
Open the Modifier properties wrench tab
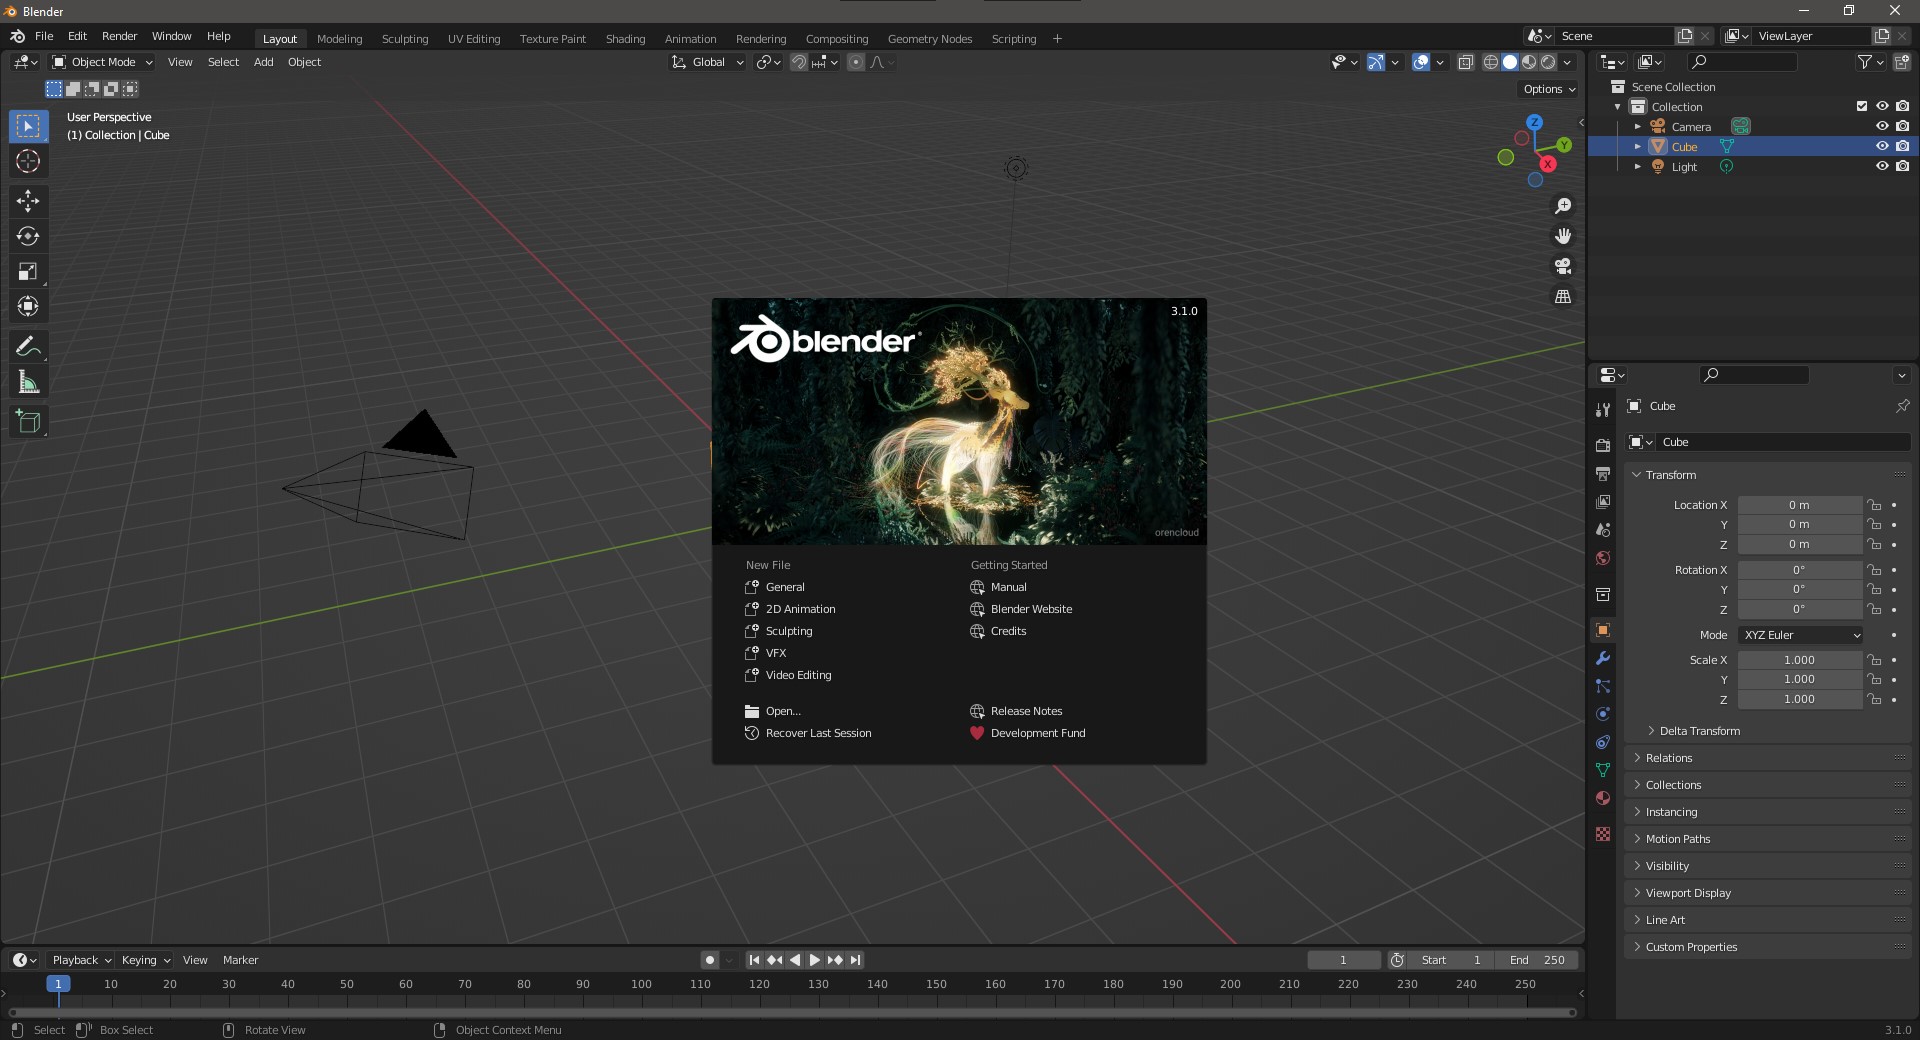pos(1603,658)
